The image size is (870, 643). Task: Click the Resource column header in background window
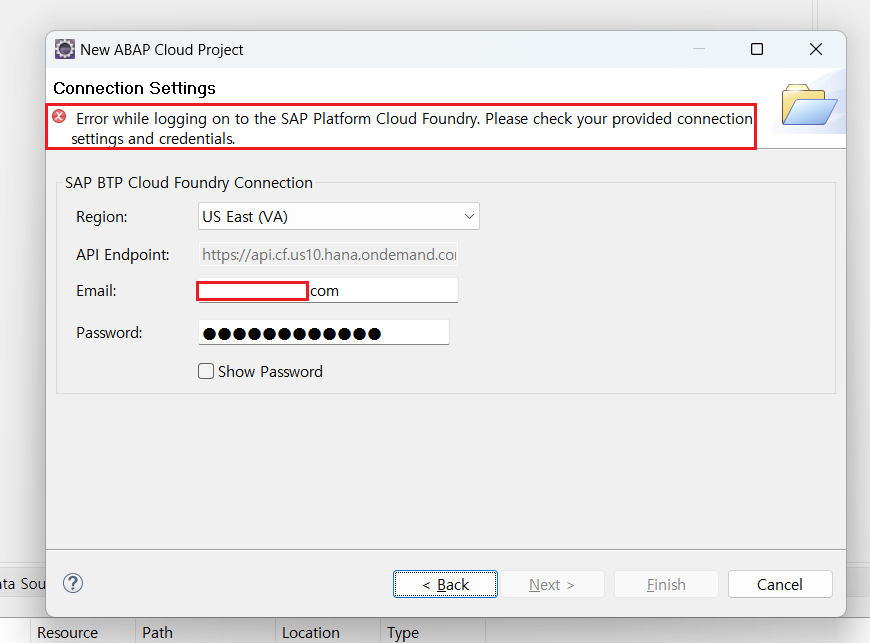pyautogui.click(x=67, y=632)
